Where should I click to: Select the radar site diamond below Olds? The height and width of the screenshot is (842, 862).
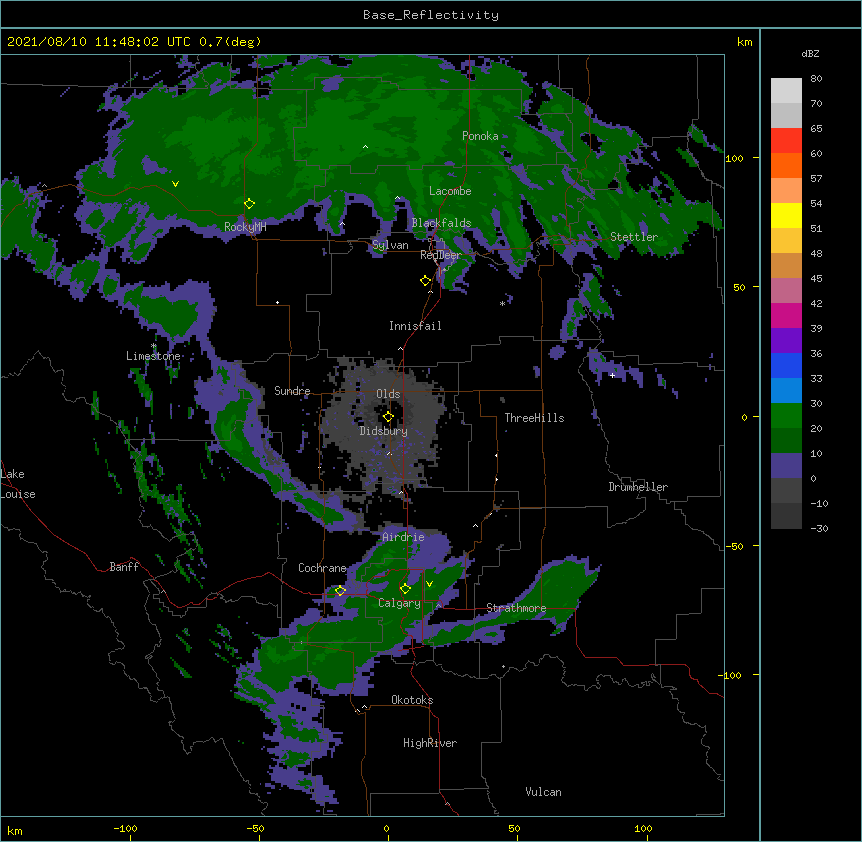click(388, 417)
